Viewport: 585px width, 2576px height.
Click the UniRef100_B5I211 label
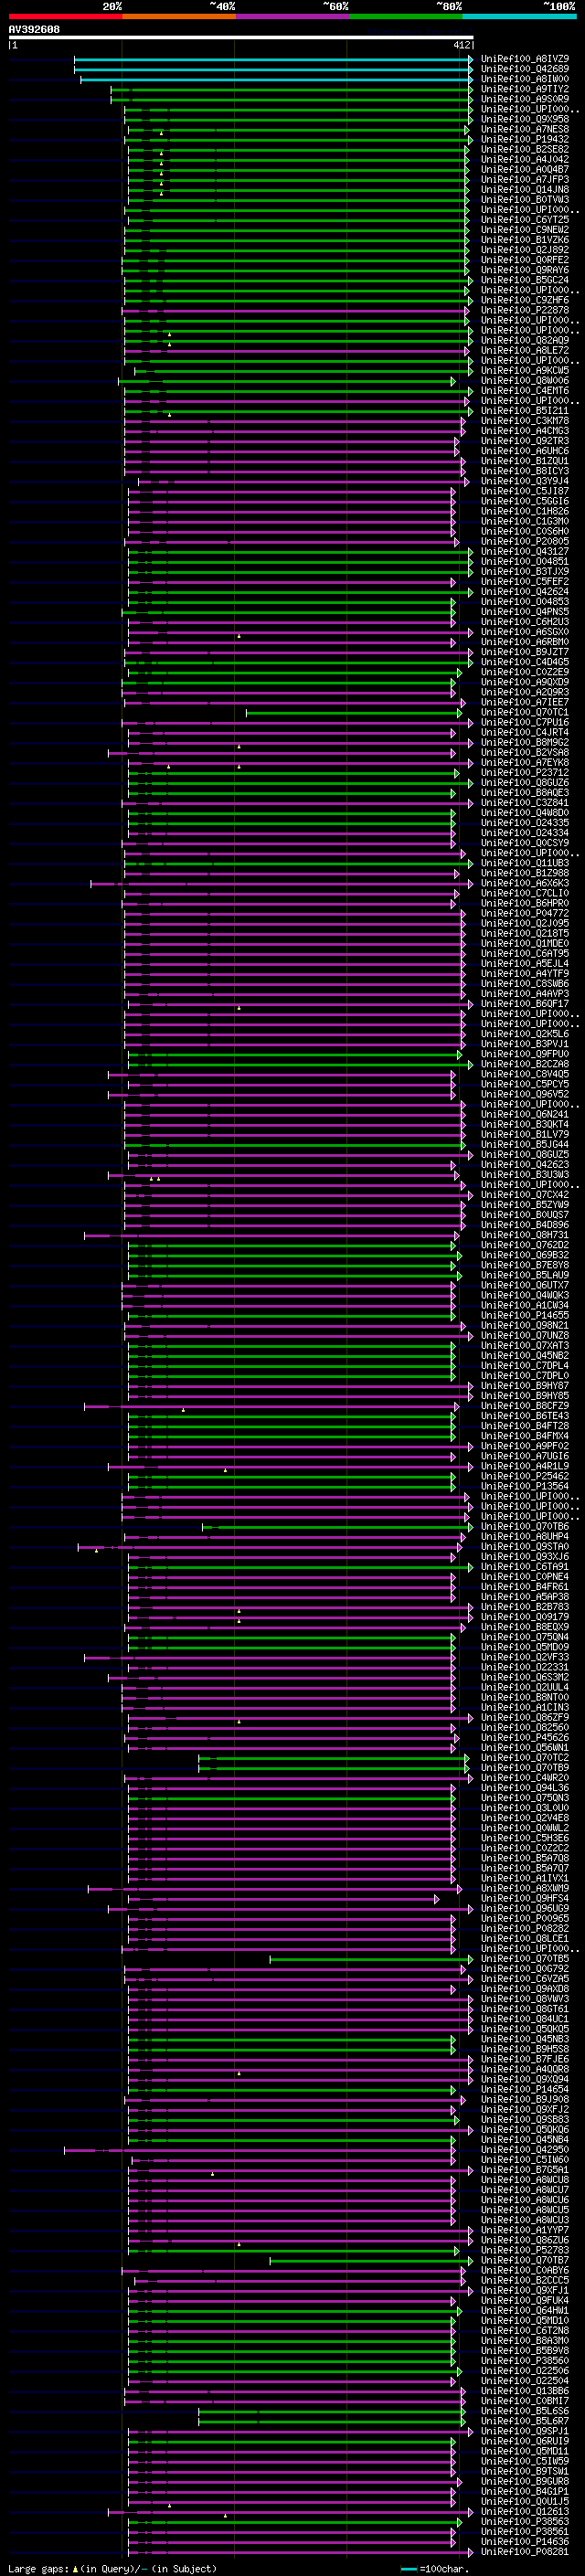click(x=525, y=411)
